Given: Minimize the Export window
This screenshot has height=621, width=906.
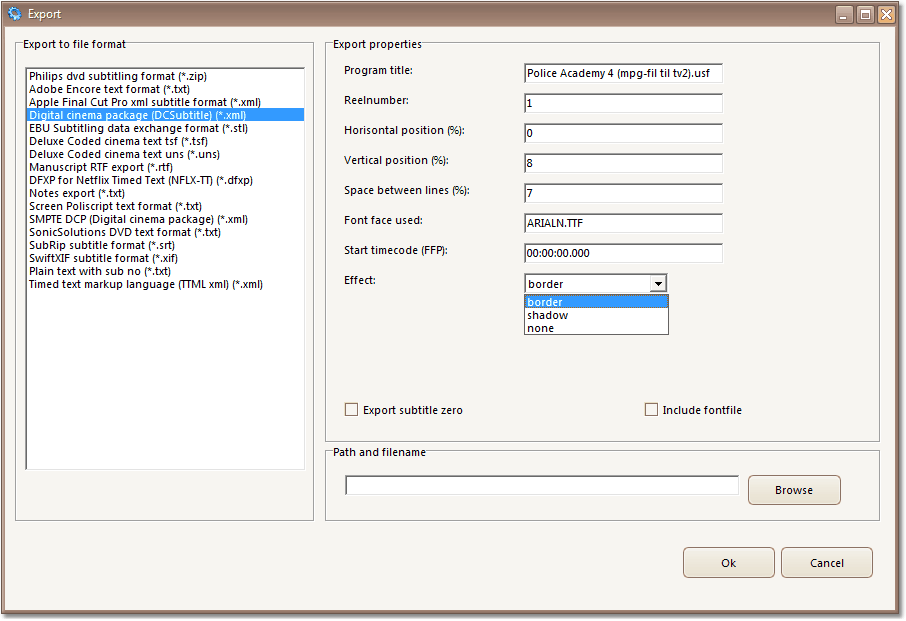Looking at the screenshot, I should pos(844,14).
